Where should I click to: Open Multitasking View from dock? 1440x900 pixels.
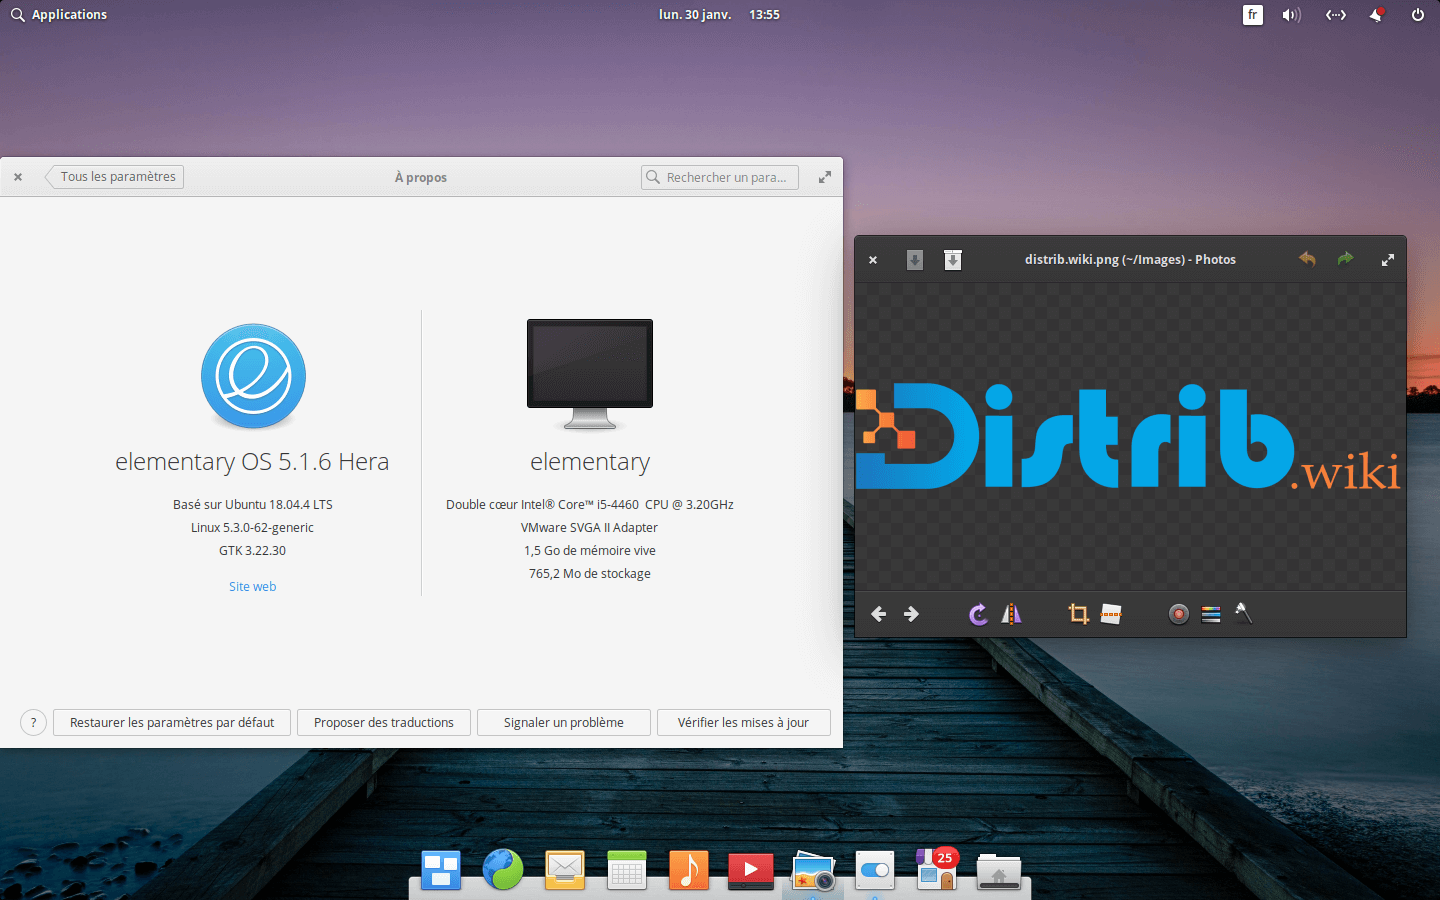[x=440, y=870]
